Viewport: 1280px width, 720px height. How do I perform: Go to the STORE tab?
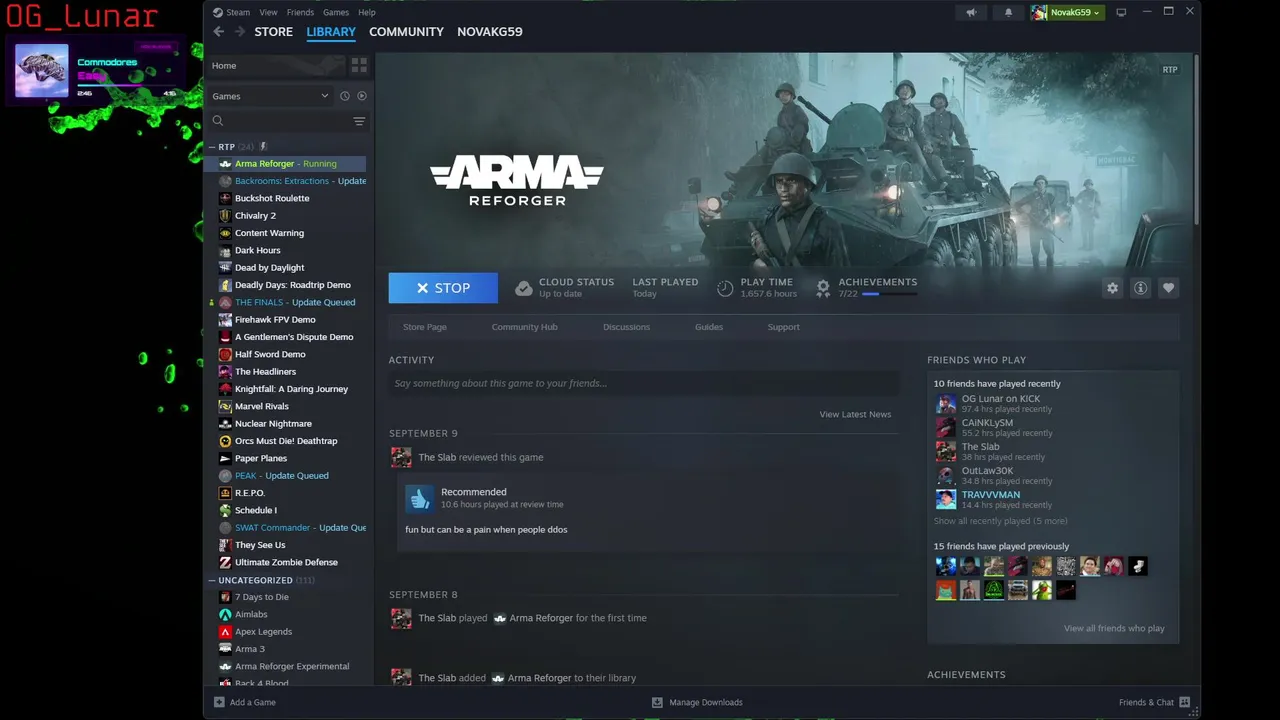click(273, 32)
